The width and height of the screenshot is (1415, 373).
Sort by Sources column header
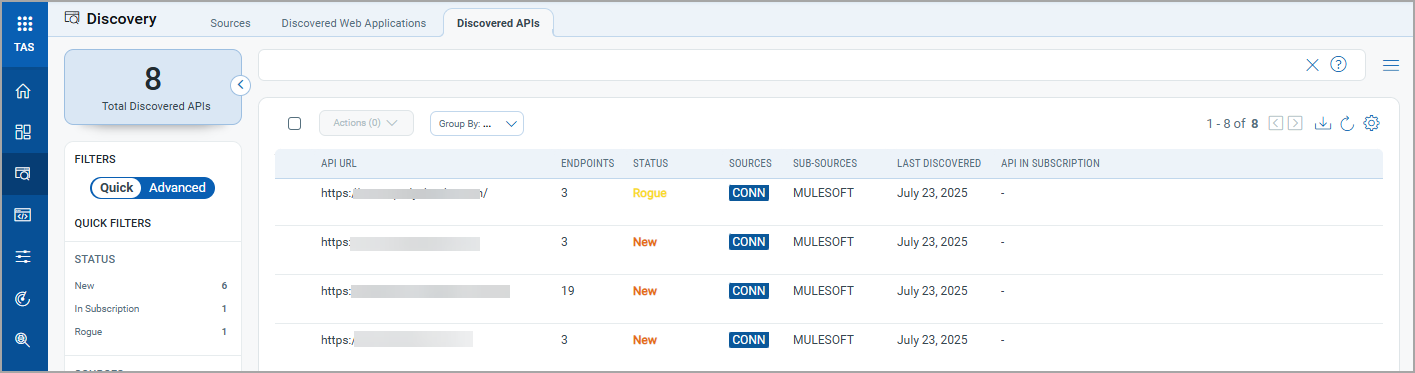(750, 164)
